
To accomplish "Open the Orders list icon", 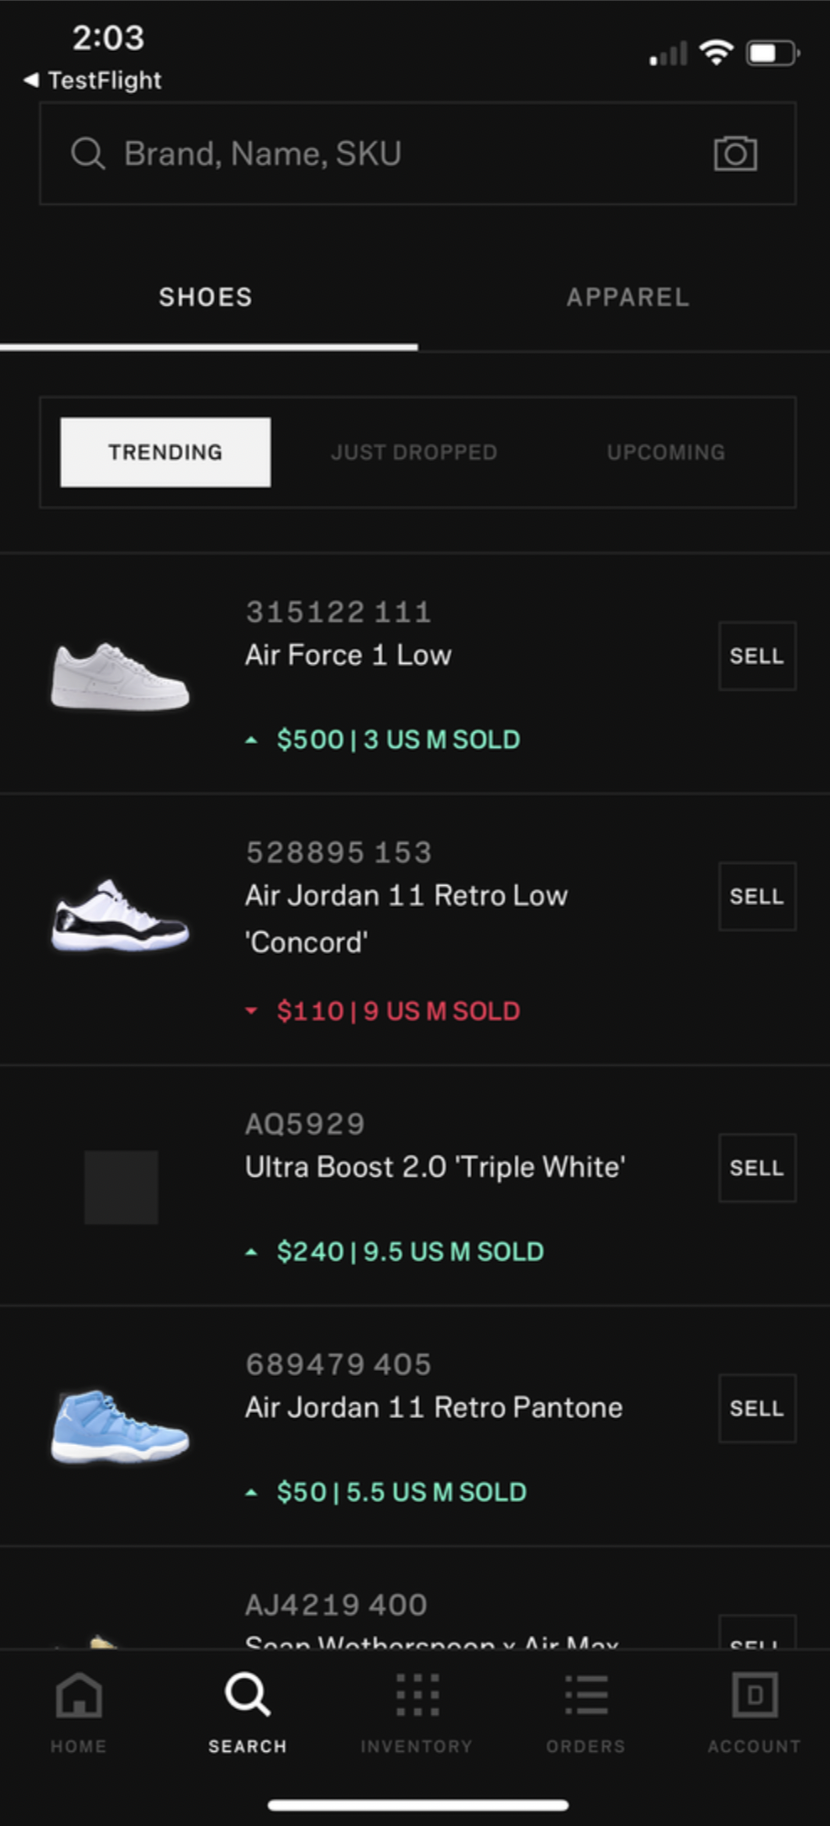I will pyautogui.click(x=586, y=1696).
